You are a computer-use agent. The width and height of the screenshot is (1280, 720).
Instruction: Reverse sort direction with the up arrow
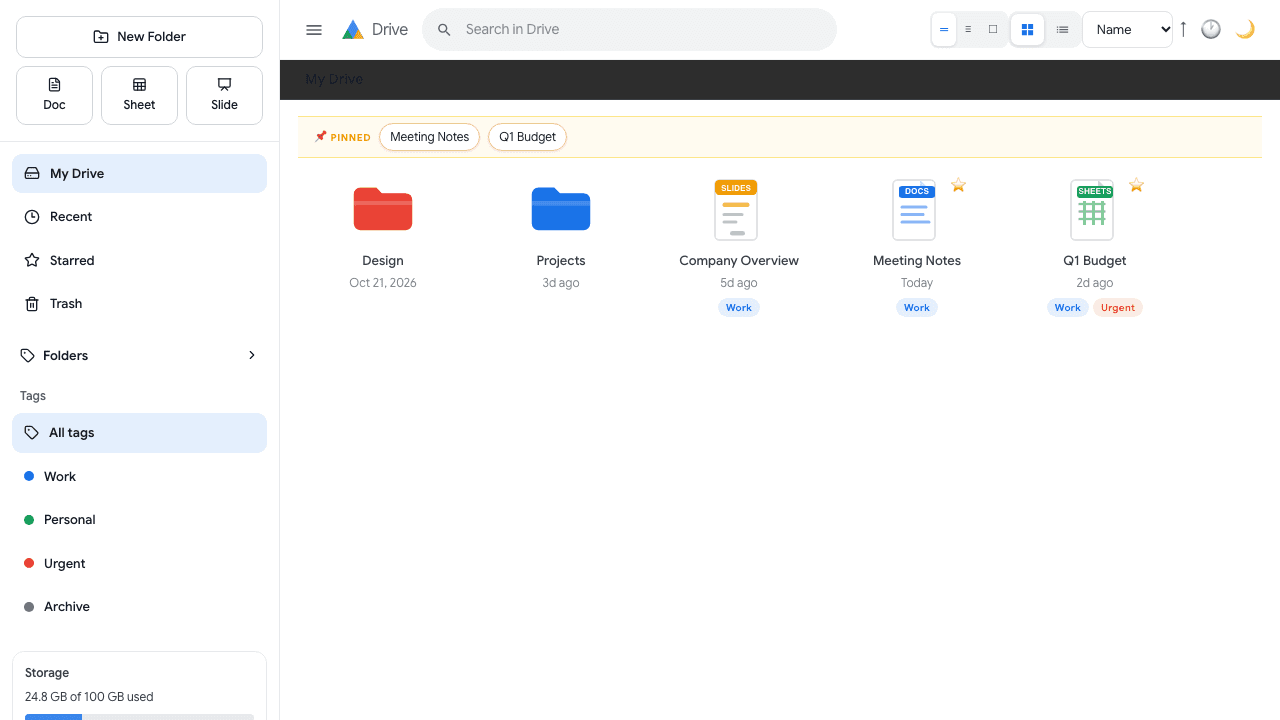point(1183,29)
